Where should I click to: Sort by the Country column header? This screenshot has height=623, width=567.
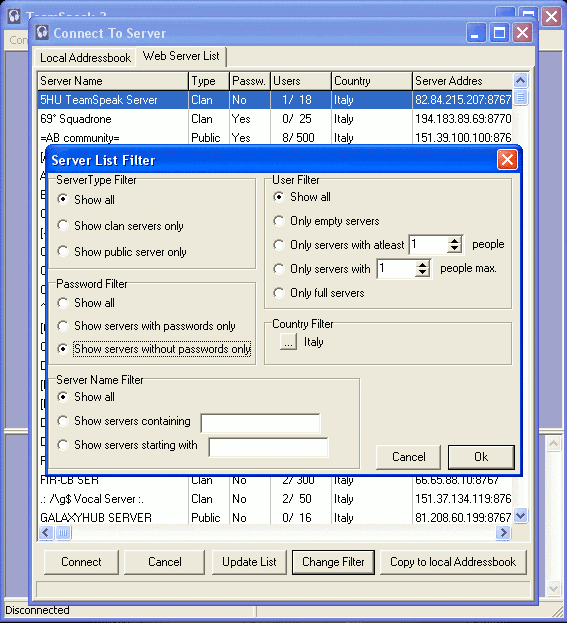pos(372,81)
